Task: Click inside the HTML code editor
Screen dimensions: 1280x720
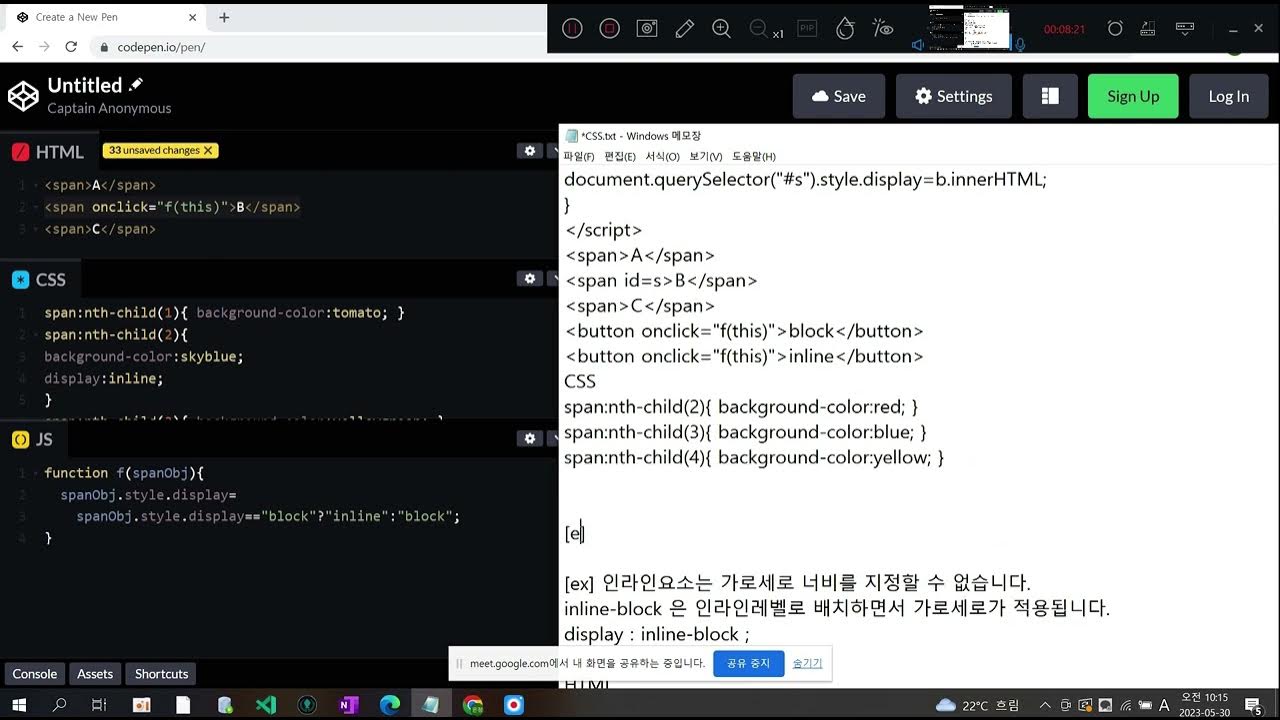Action: (280, 207)
